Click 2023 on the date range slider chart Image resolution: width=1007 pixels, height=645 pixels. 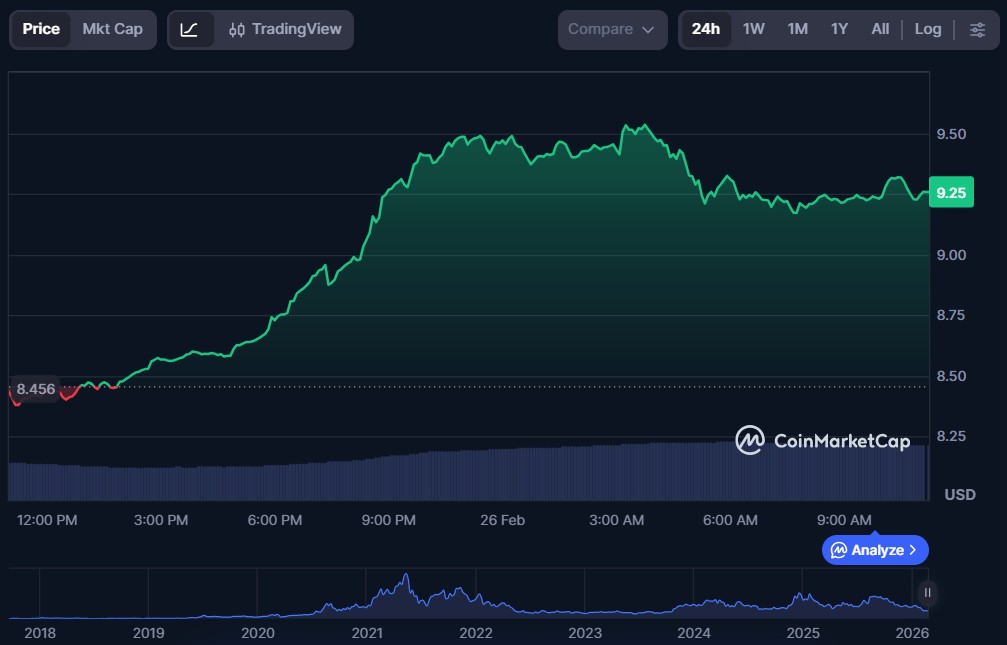click(x=584, y=633)
